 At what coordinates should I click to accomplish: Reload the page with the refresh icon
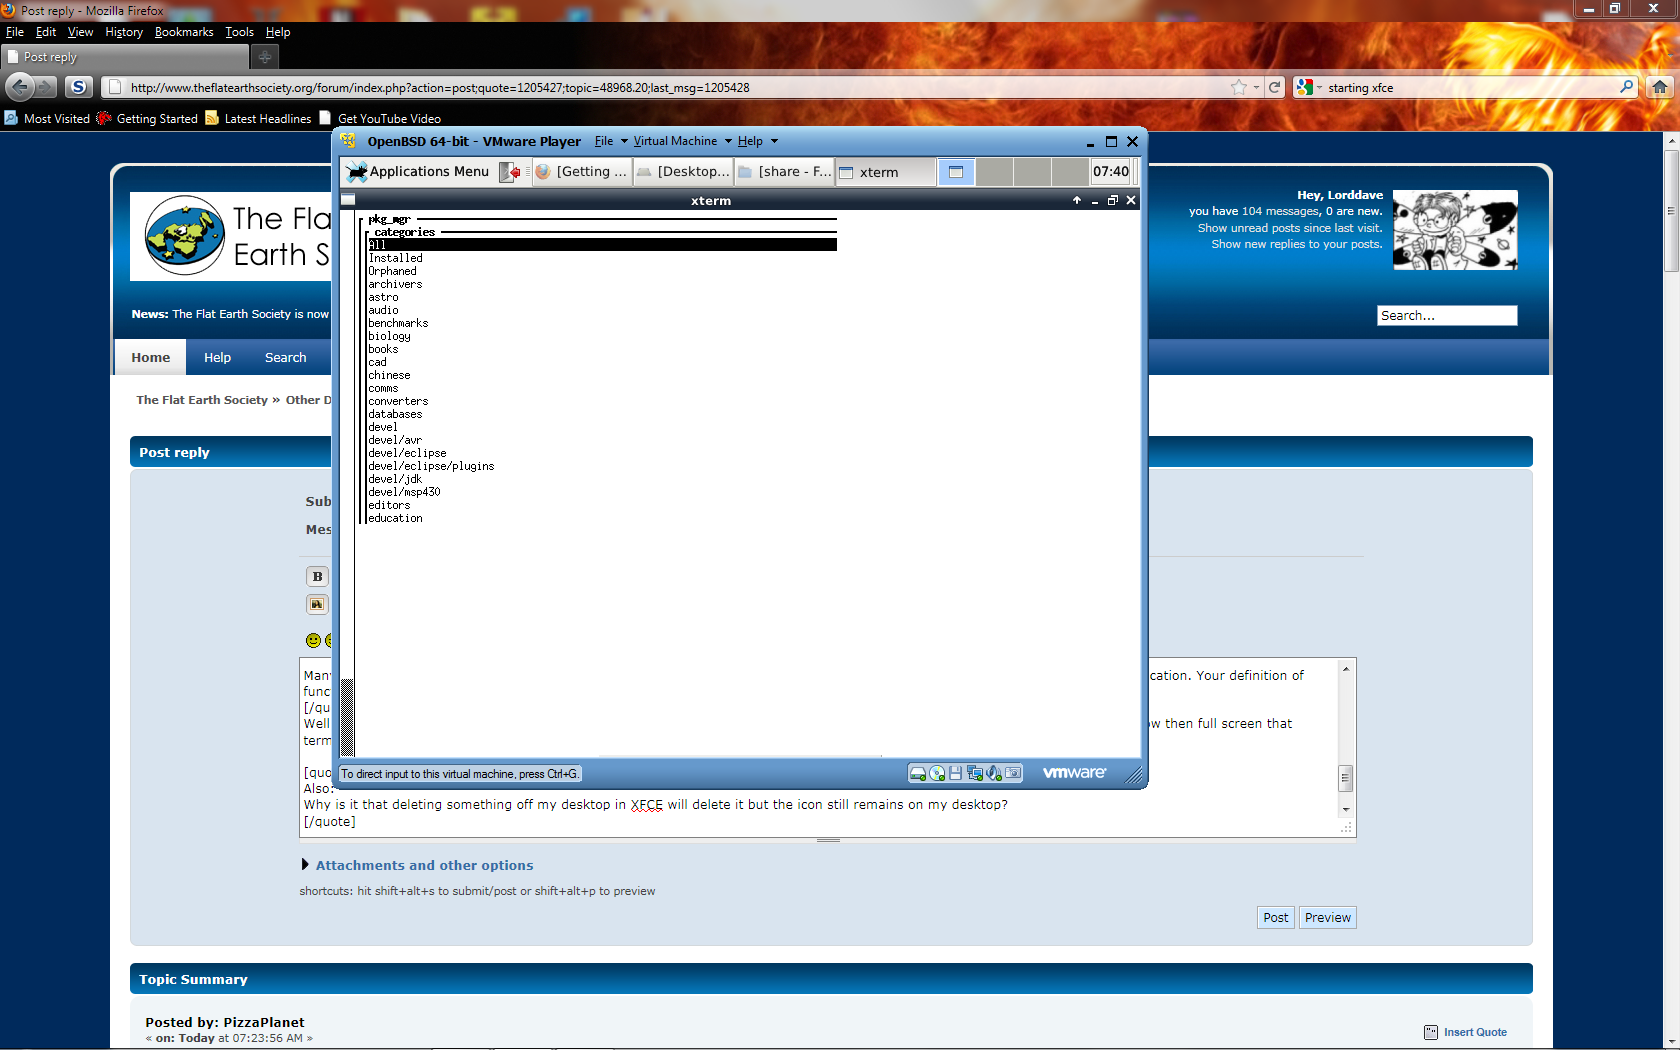tap(1275, 87)
